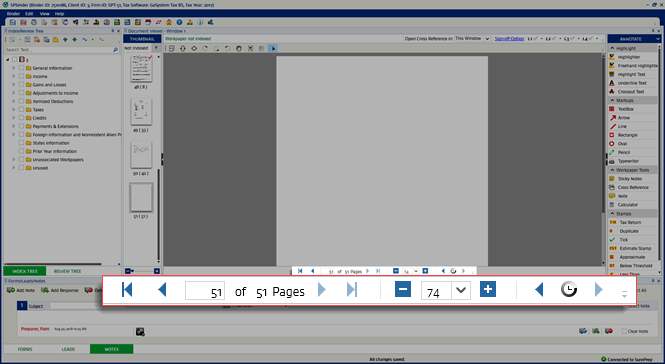Expand the General Information tree node

[14, 68]
